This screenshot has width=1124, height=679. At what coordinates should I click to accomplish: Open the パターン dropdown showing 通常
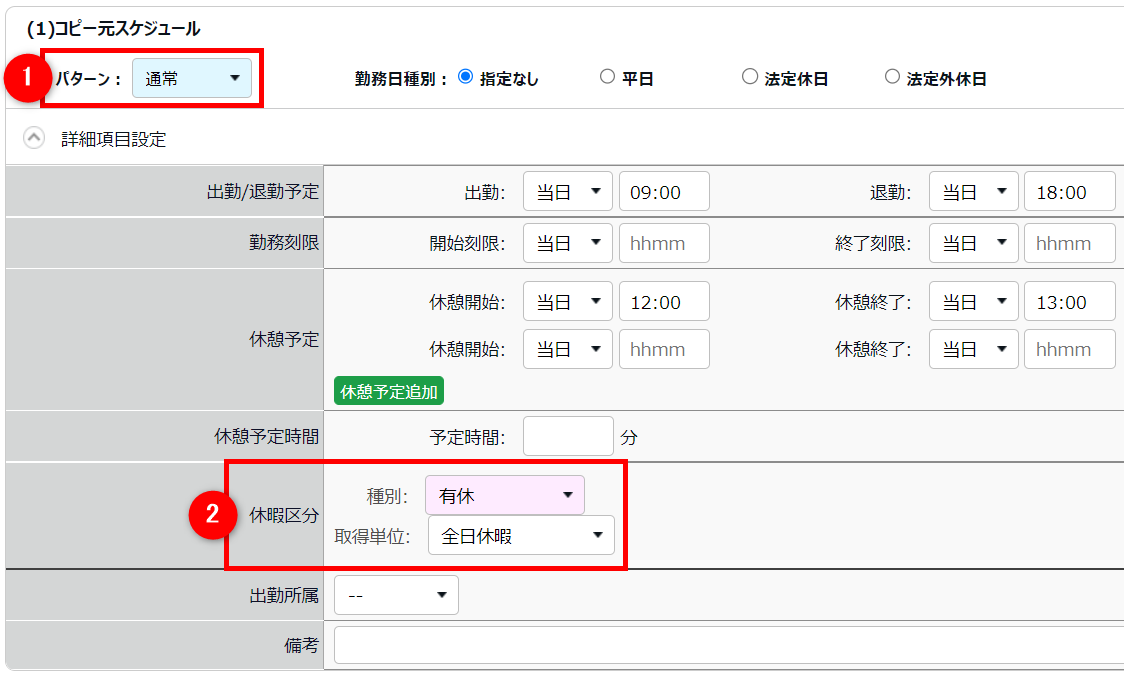click(192, 78)
